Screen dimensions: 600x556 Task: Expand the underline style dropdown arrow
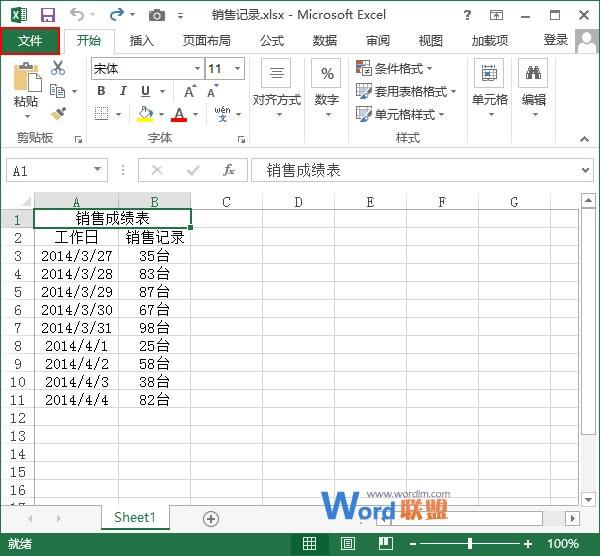pyautogui.click(x=163, y=91)
